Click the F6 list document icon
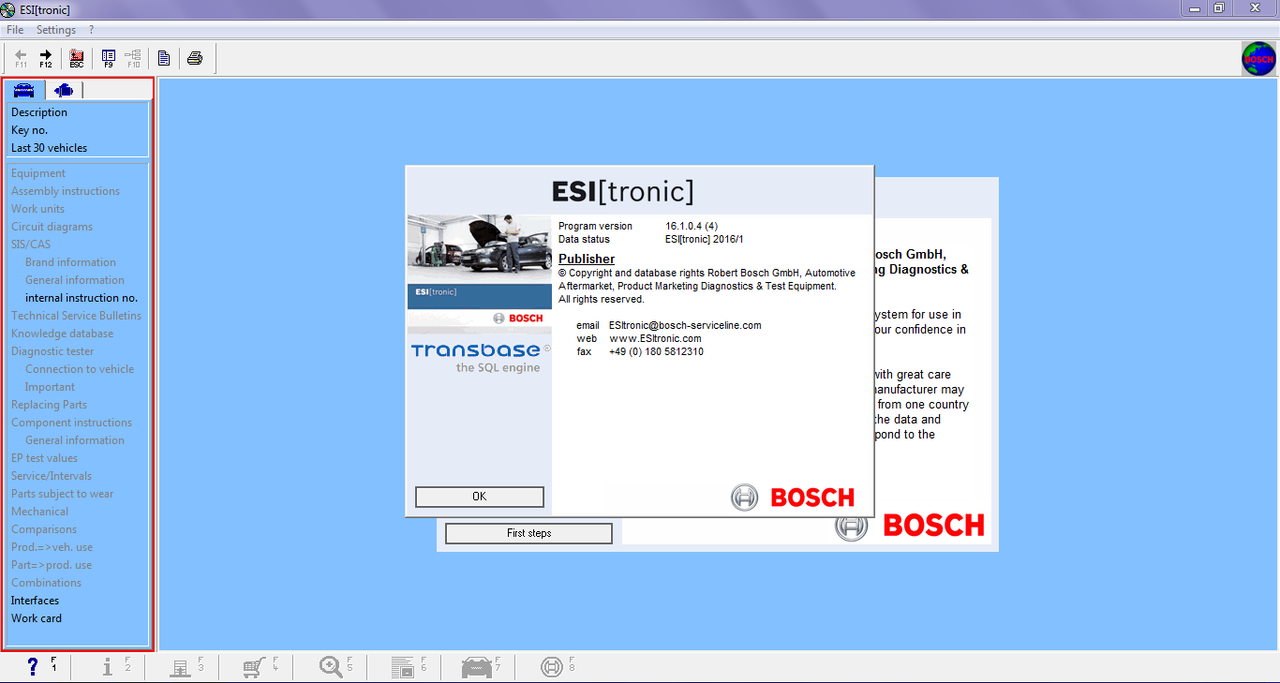The width and height of the screenshot is (1280, 683). (404, 667)
